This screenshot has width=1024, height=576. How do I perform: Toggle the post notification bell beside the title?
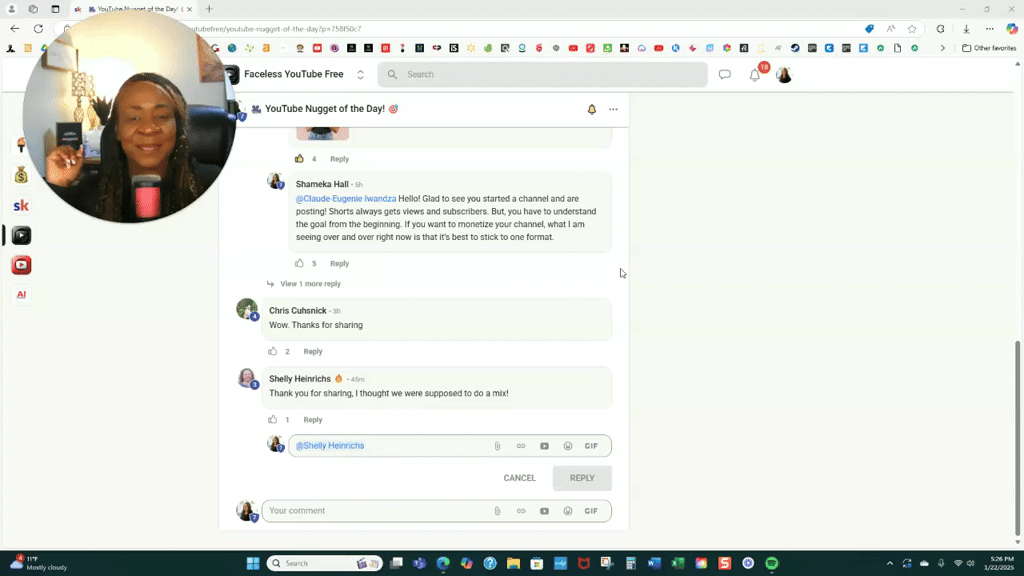[x=592, y=109]
